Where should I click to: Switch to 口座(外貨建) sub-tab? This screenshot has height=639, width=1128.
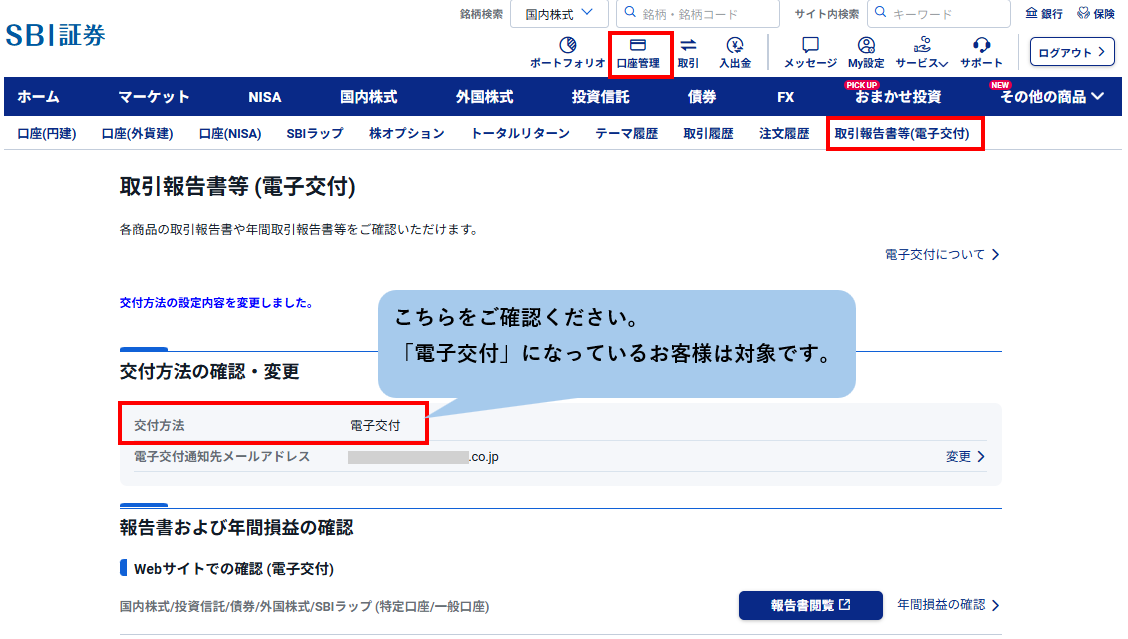137,133
